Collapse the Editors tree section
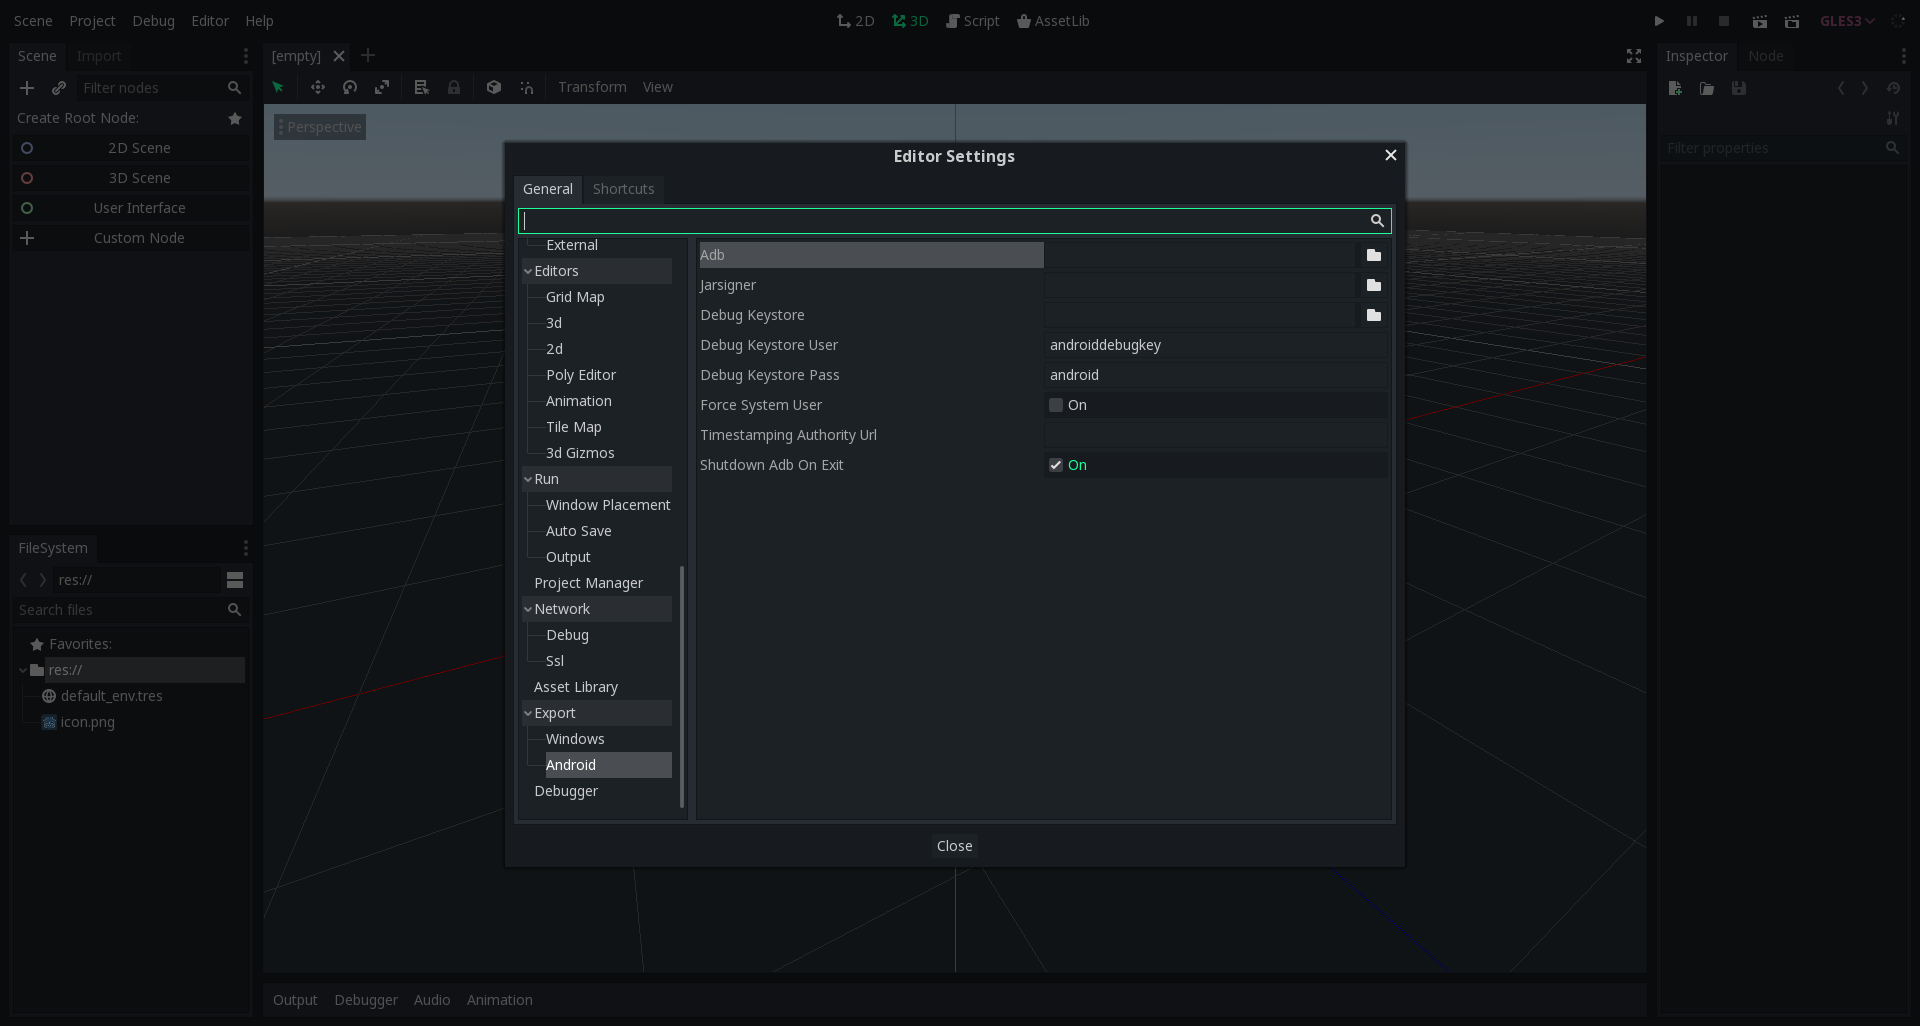 click(528, 271)
